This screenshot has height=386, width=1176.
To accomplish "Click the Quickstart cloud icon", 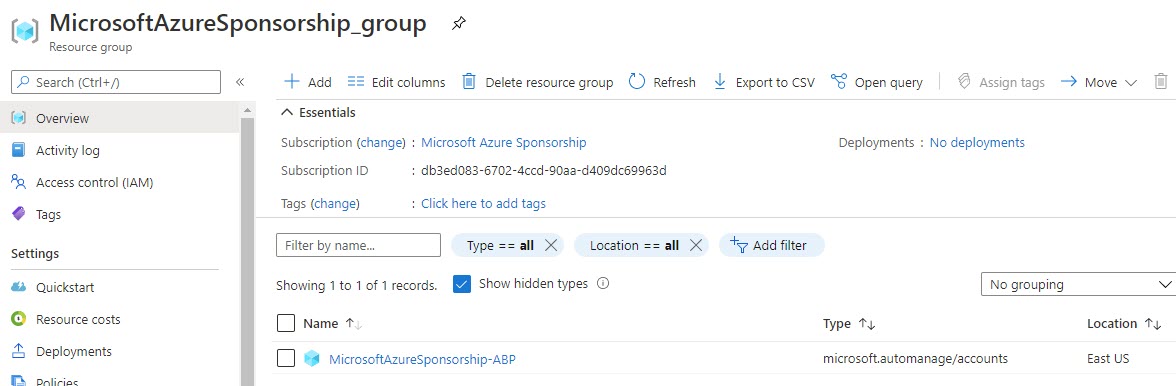I will (19, 287).
